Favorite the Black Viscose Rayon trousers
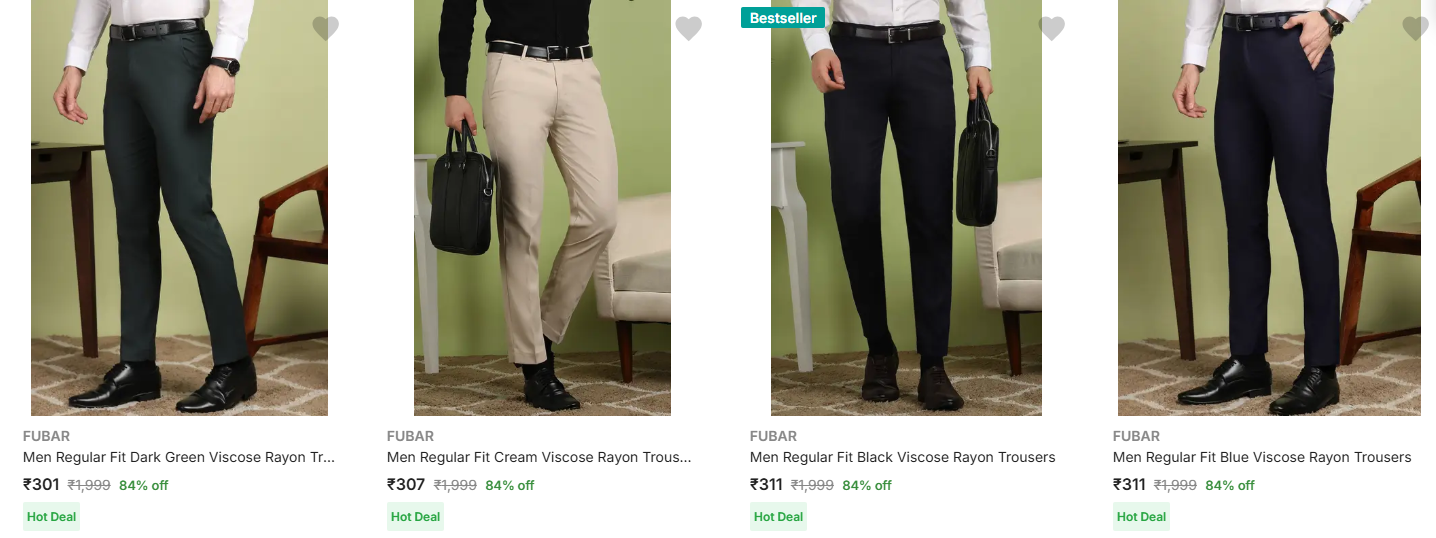 pyautogui.click(x=1051, y=28)
